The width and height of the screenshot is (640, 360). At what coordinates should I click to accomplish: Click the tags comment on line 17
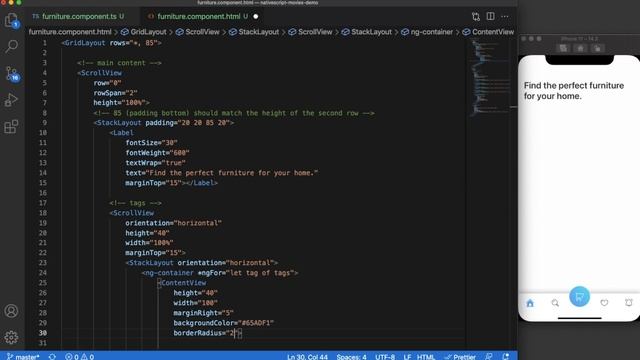136,203
